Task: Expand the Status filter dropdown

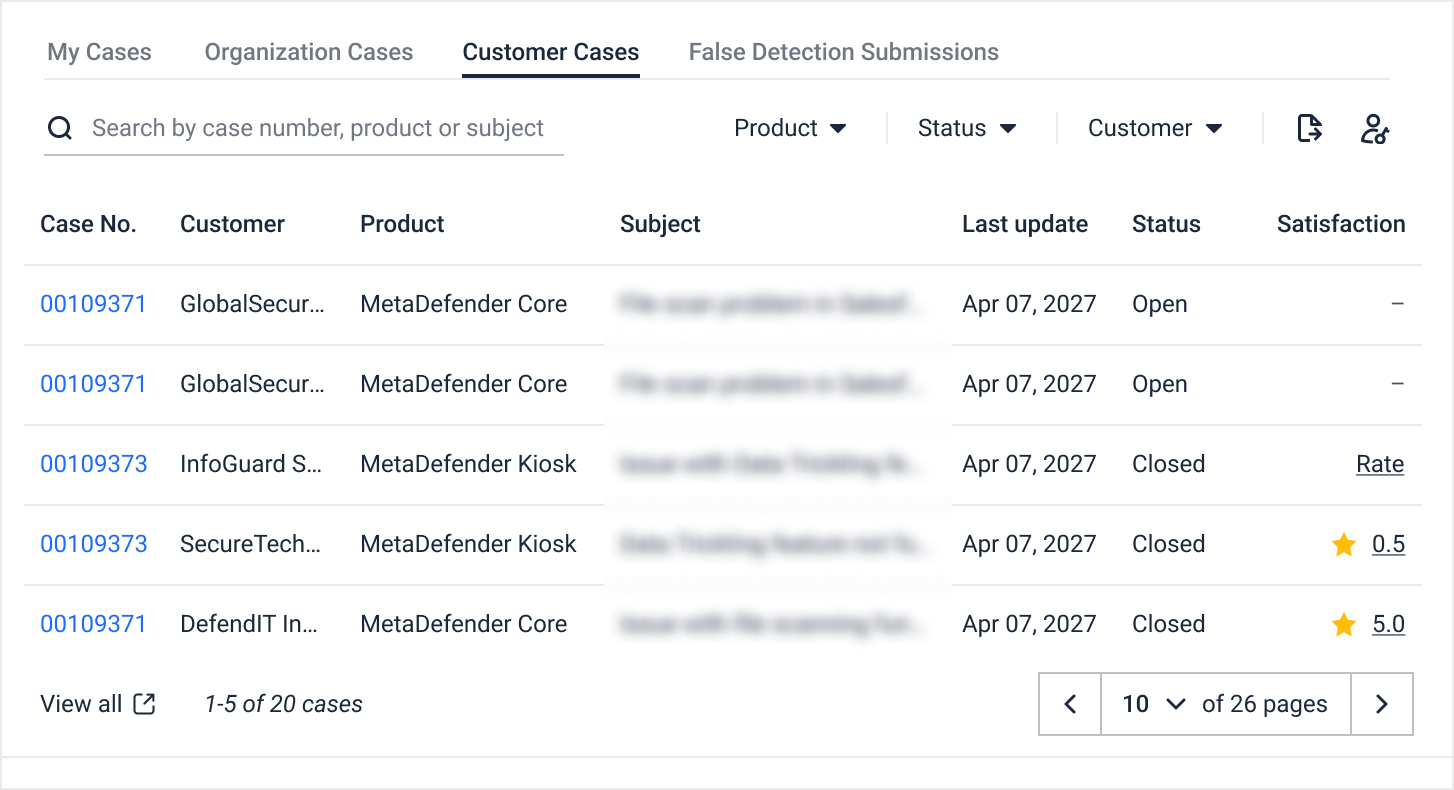Action: 967,128
